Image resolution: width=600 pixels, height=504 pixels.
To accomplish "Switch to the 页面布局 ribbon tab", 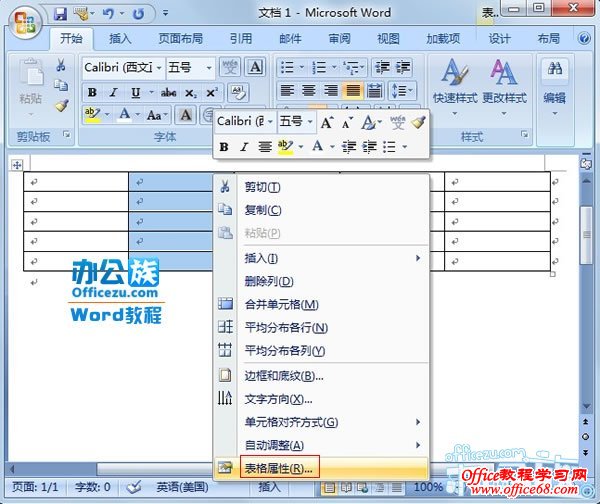I will (181, 39).
